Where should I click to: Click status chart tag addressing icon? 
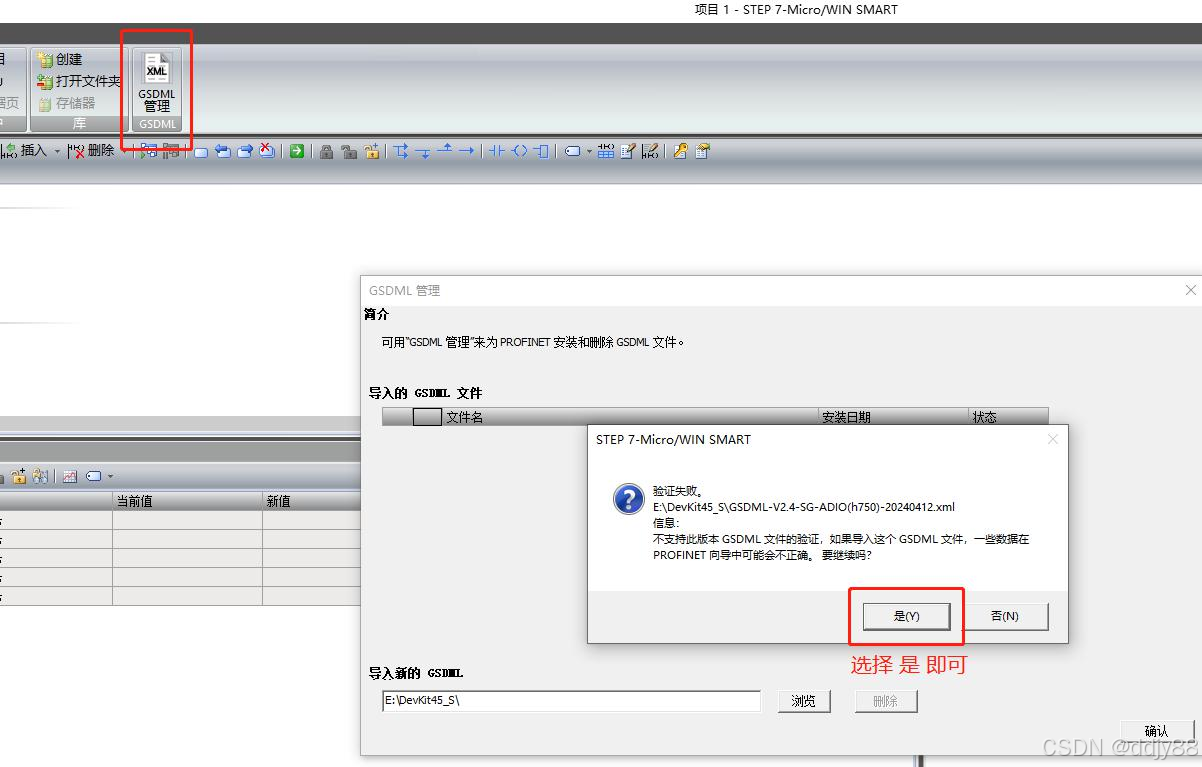94,477
